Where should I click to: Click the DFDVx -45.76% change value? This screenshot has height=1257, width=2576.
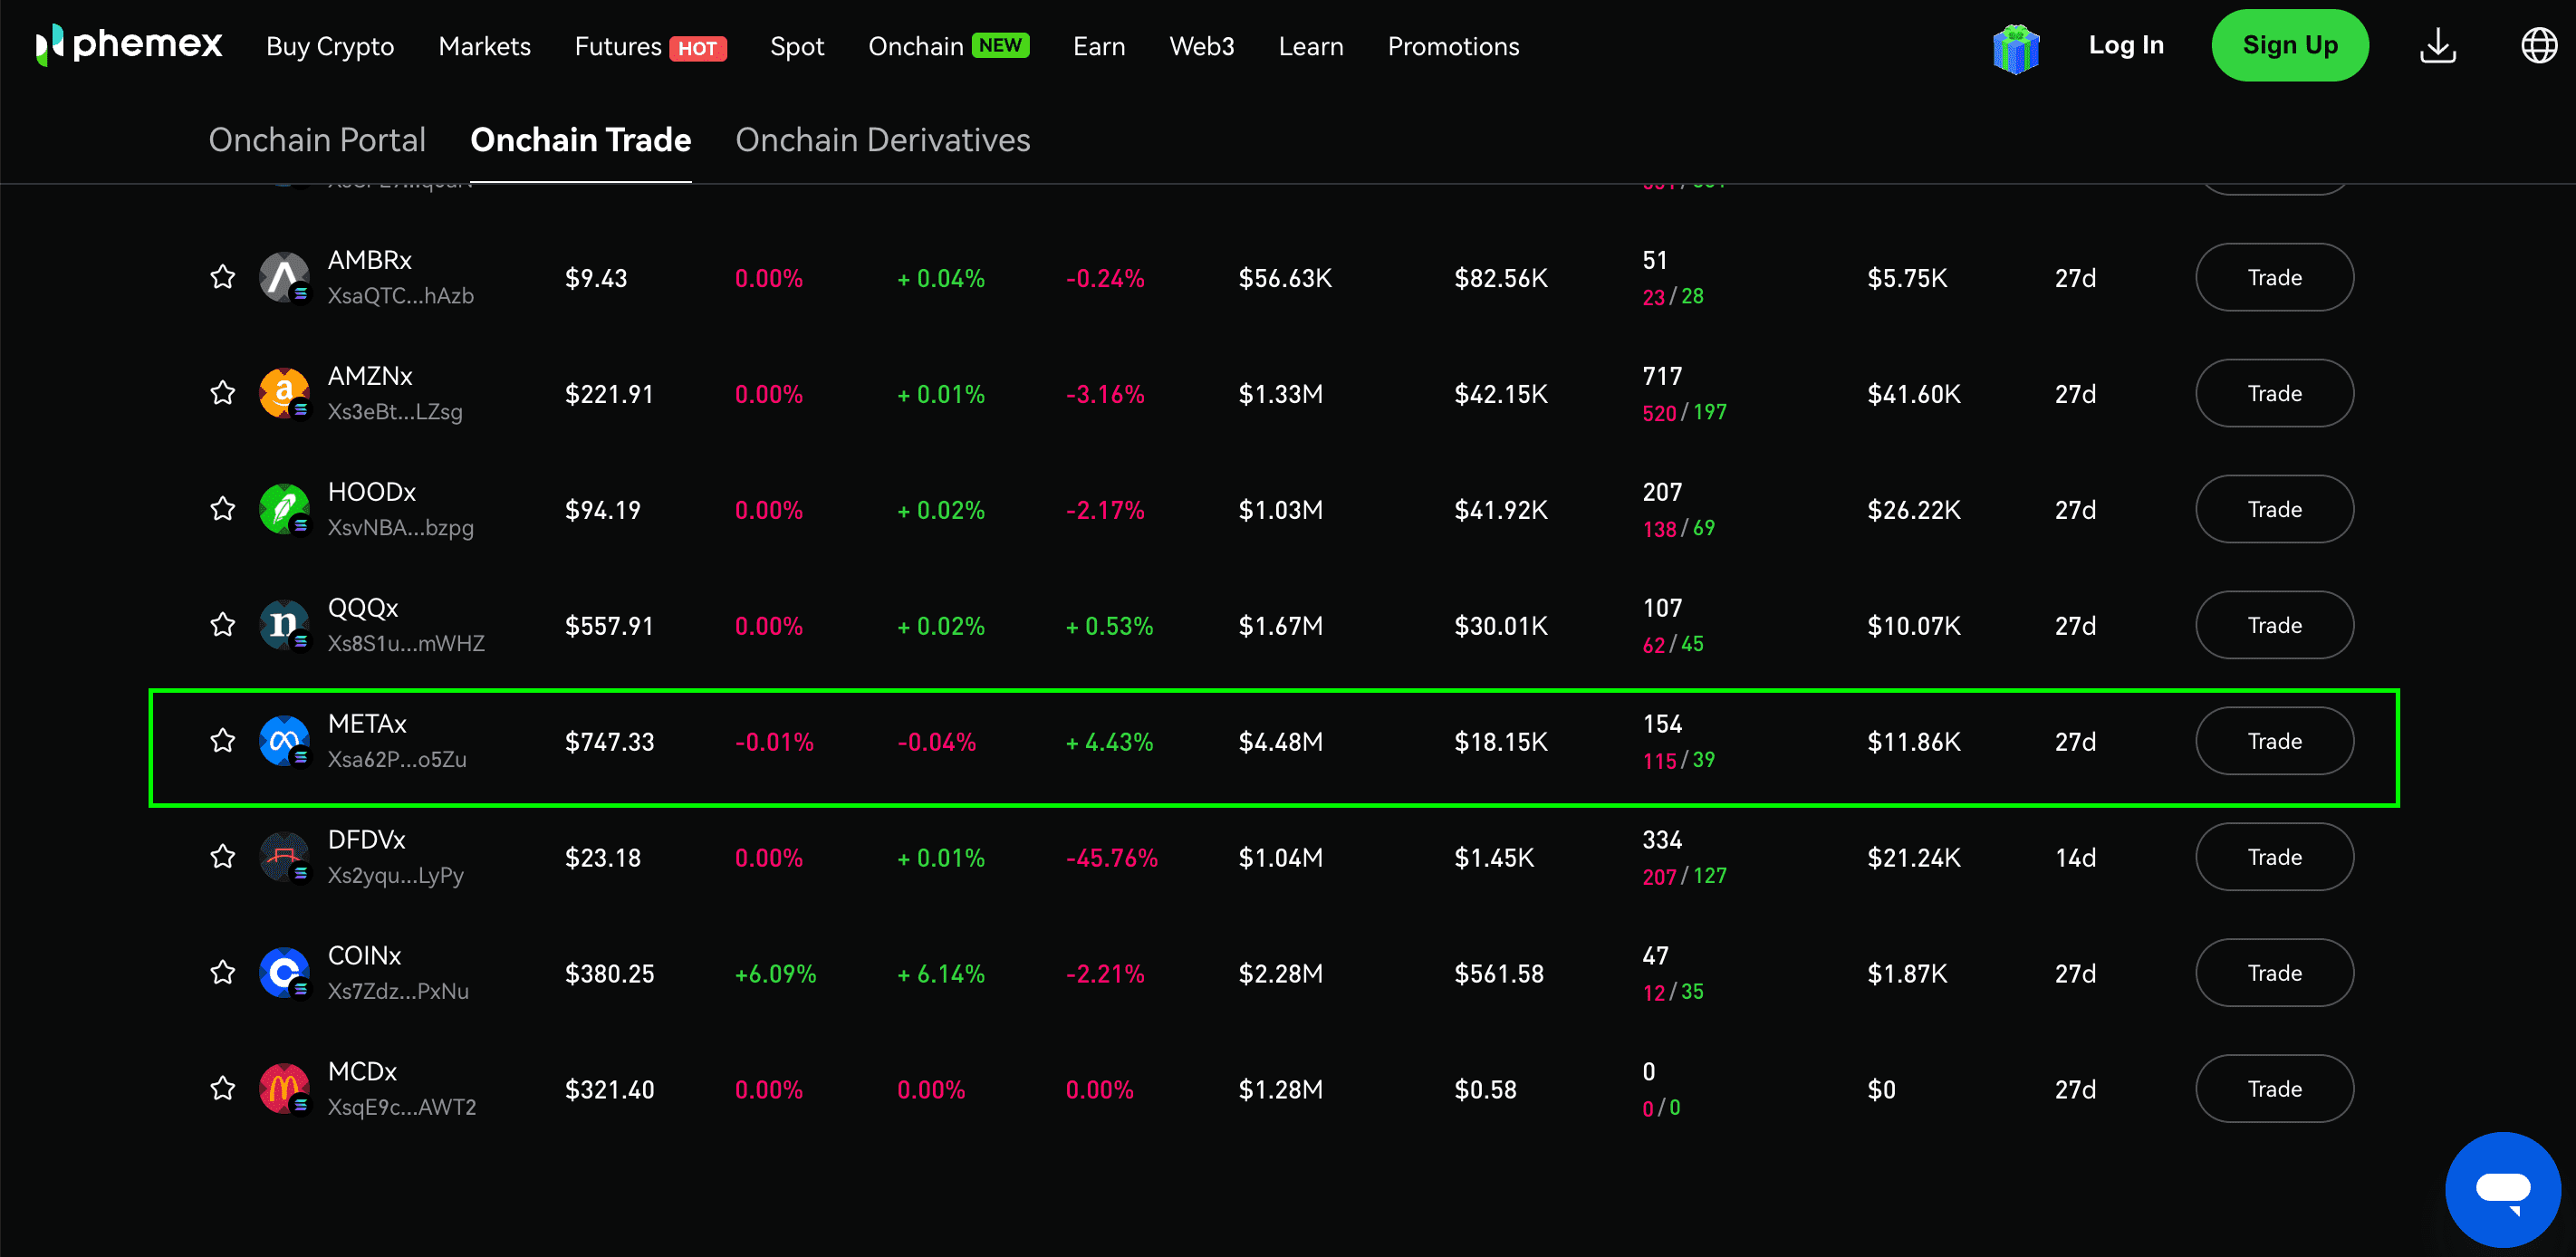(x=1111, y=858)
